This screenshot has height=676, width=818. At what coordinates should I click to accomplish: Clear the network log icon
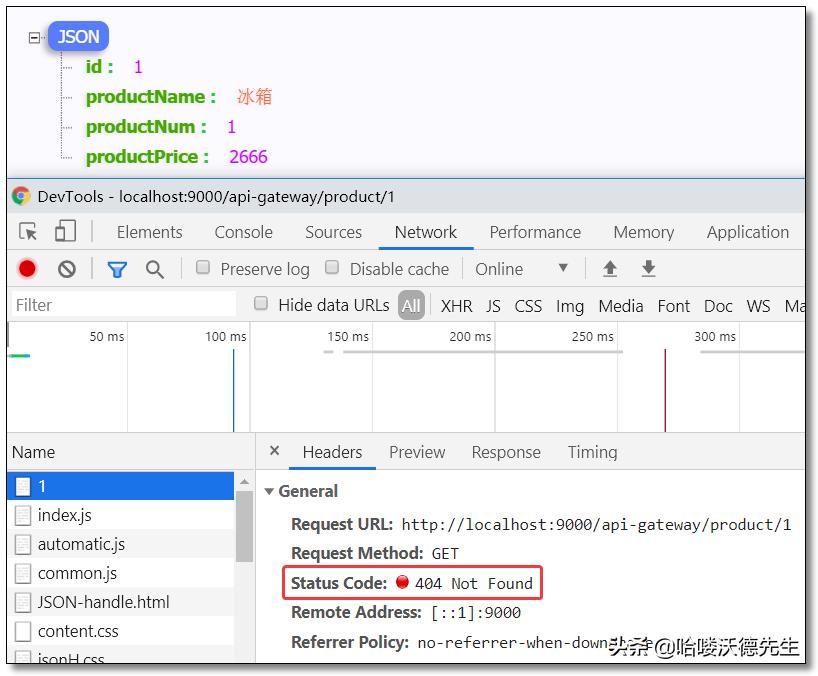pos(67,269)
